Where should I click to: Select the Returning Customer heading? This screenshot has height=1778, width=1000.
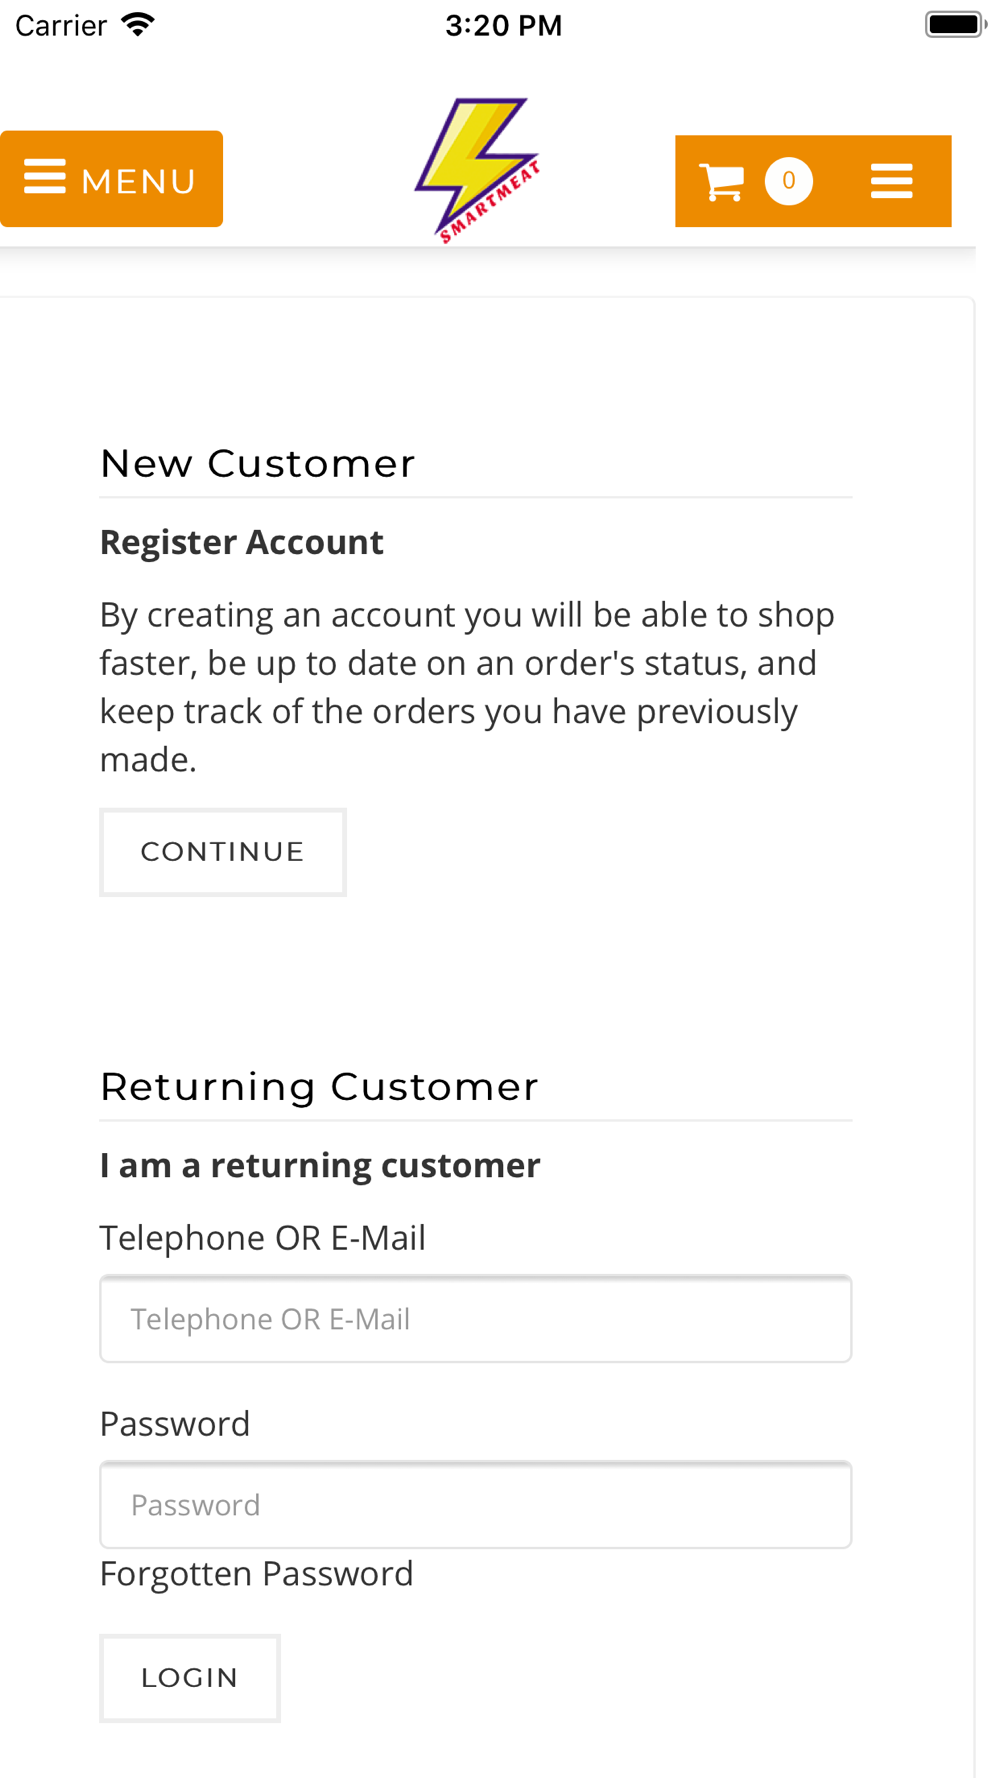click(319, 1087)
